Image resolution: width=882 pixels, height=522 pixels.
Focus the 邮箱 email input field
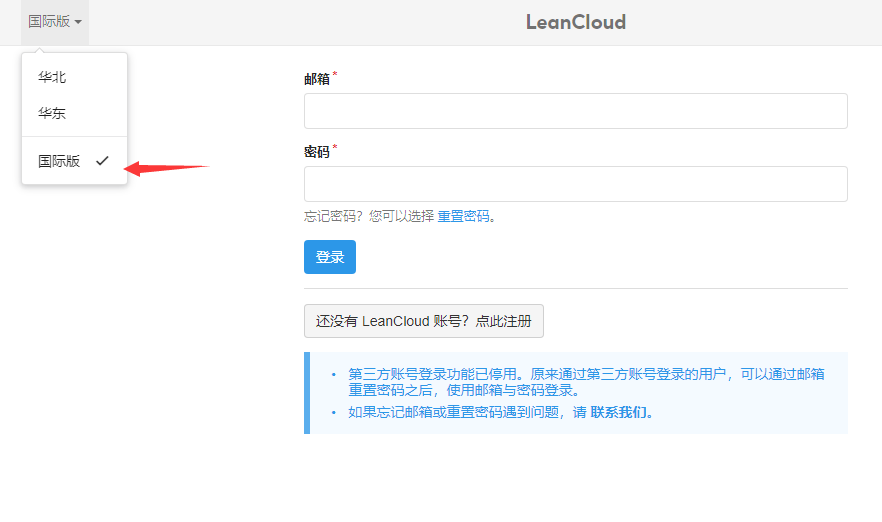575,111
